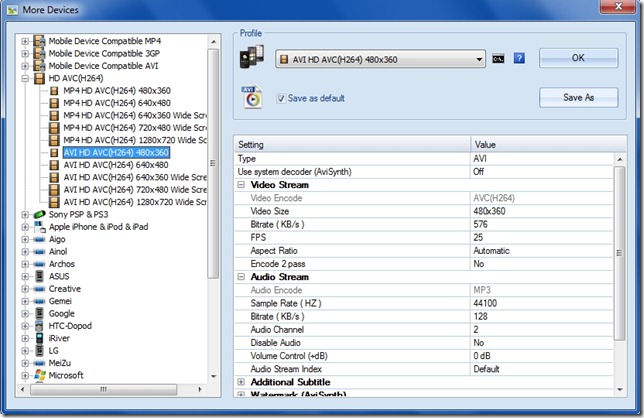This screenshot has width=644, height=418.
Task: Click the Archos device icon
Action: coord(39,264)
